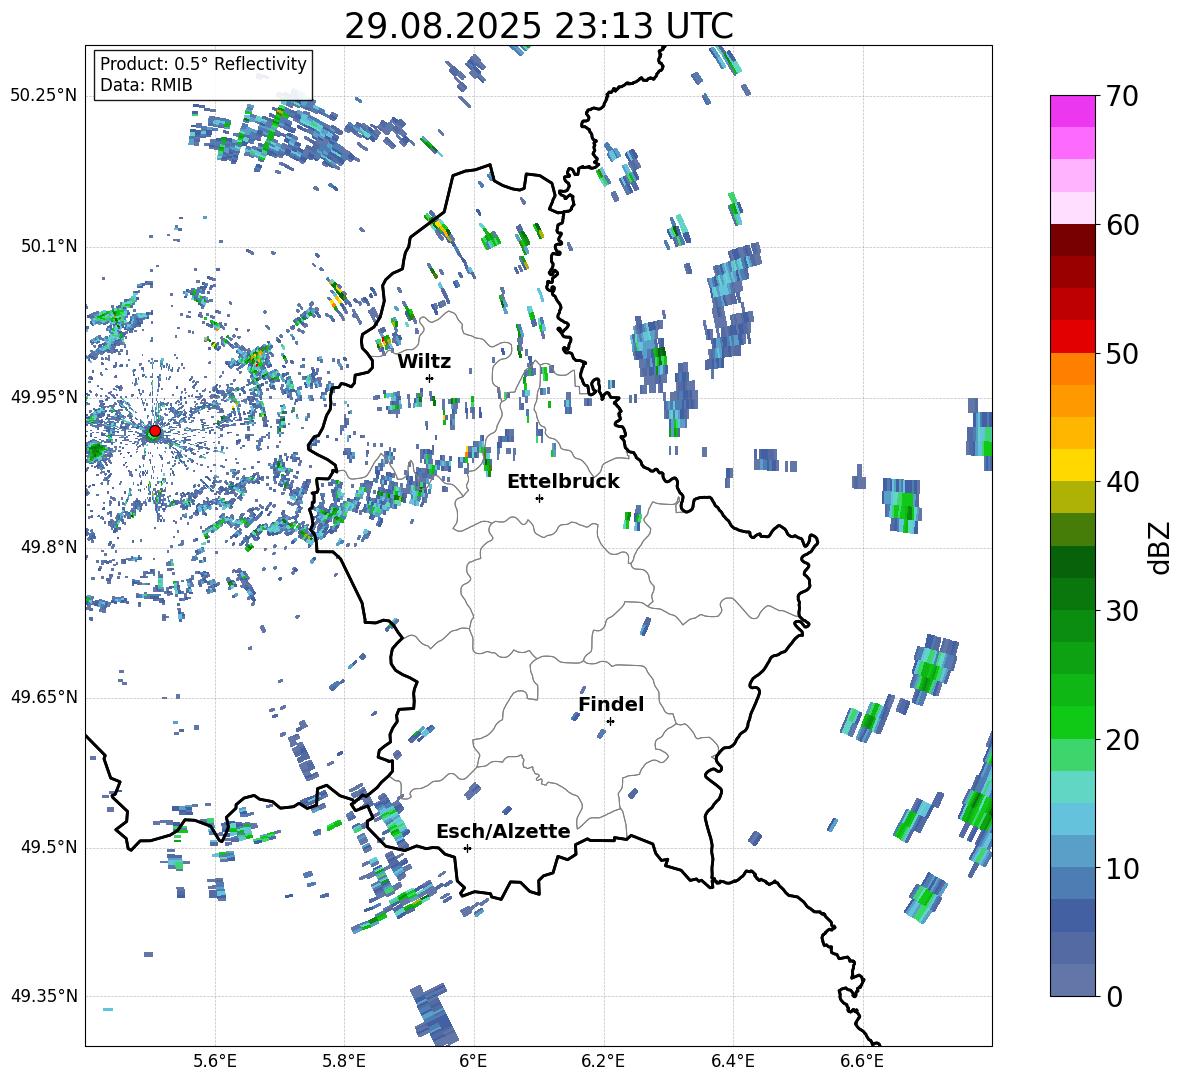Click the 60 tick on colorbar

1122,225
